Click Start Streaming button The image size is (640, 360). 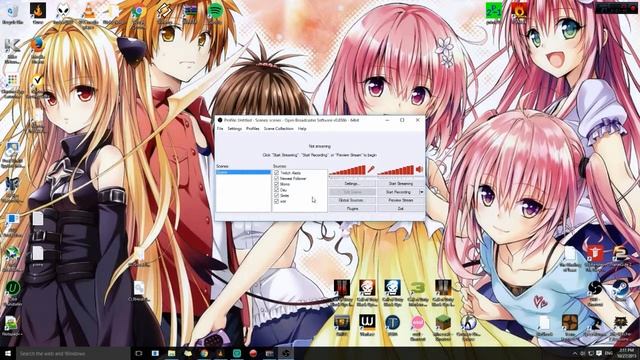click(x=400, y=184)
